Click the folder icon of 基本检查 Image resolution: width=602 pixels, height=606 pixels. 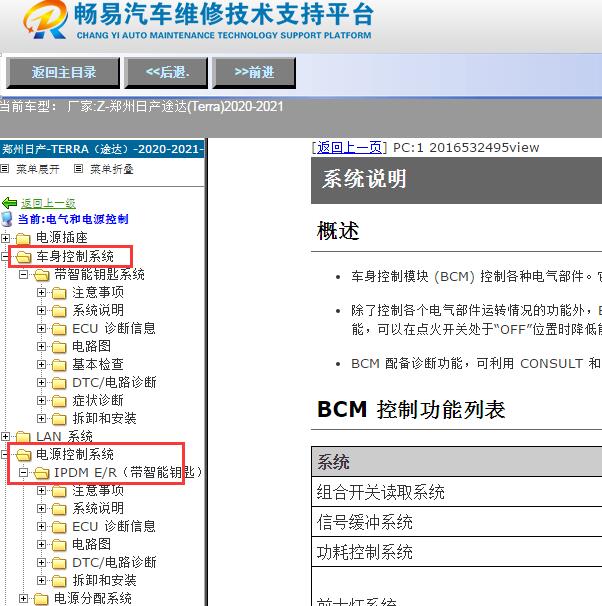(59, 365)
